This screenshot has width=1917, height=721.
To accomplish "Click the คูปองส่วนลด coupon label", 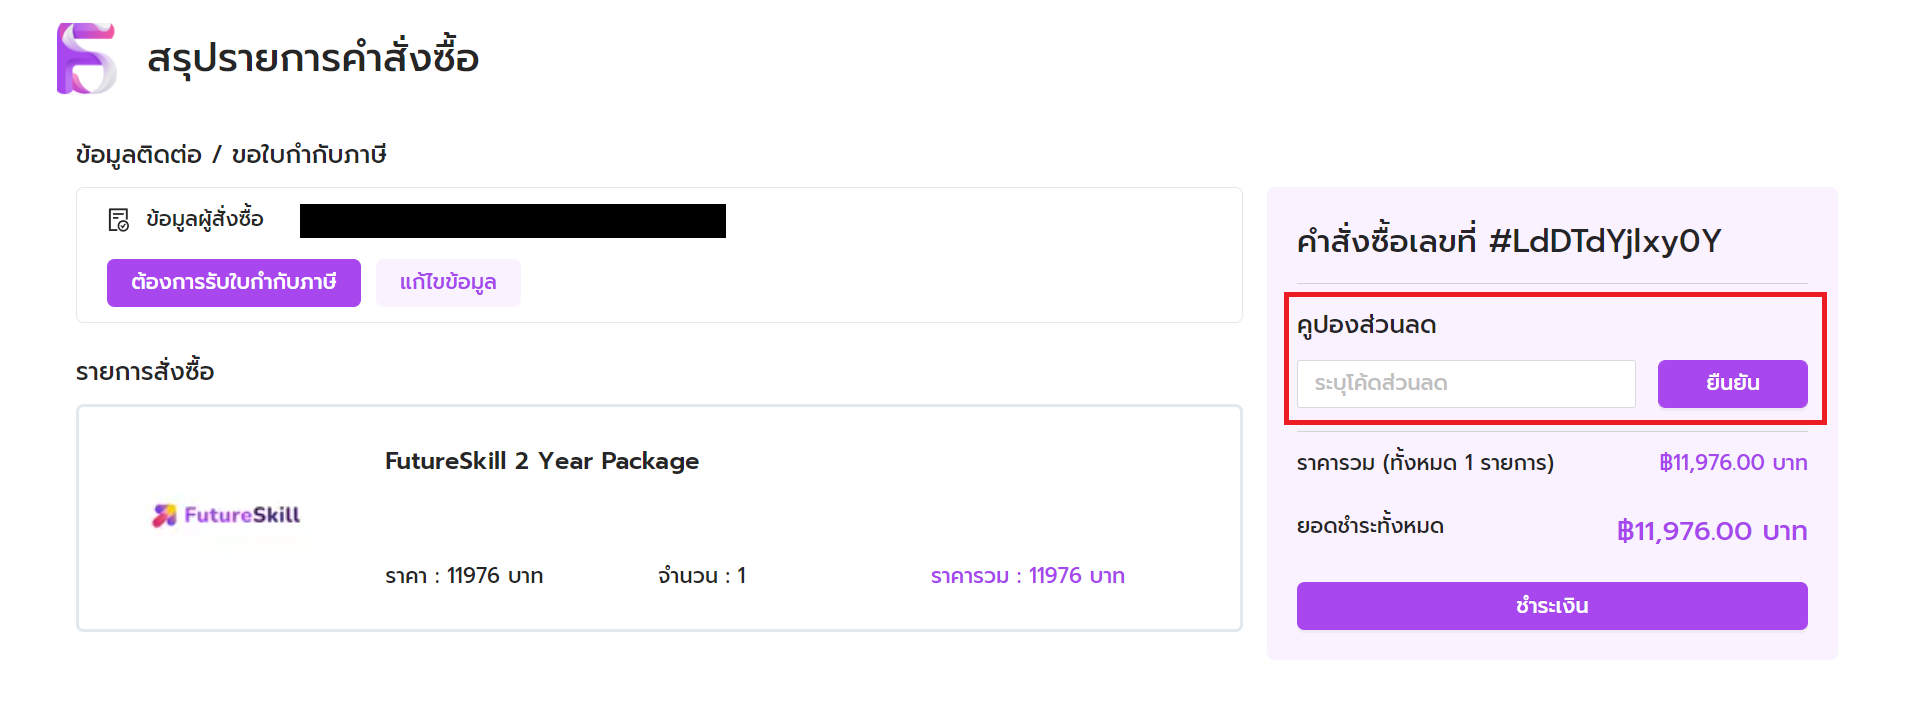I will (1366, 325).
